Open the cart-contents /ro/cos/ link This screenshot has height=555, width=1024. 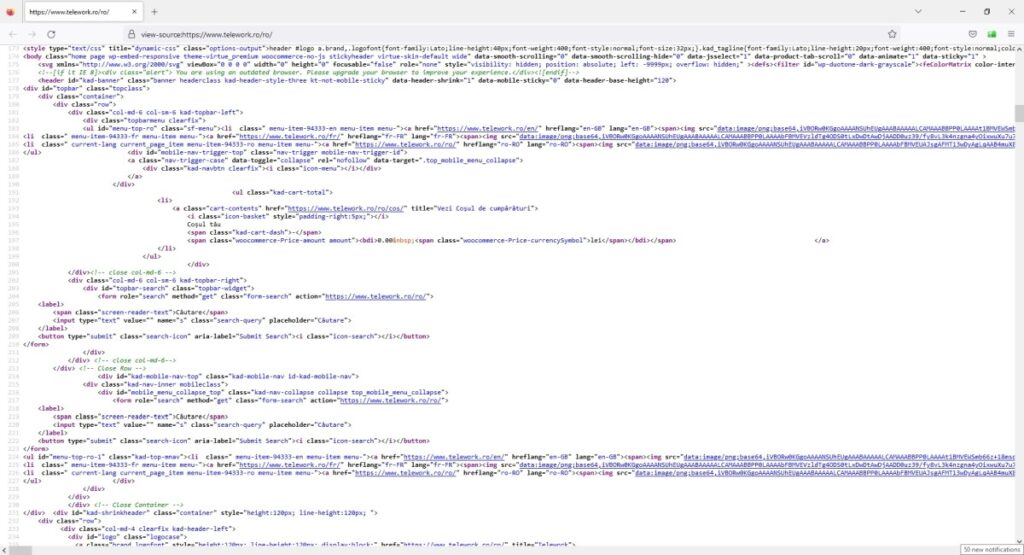click(x=347, y=208)
